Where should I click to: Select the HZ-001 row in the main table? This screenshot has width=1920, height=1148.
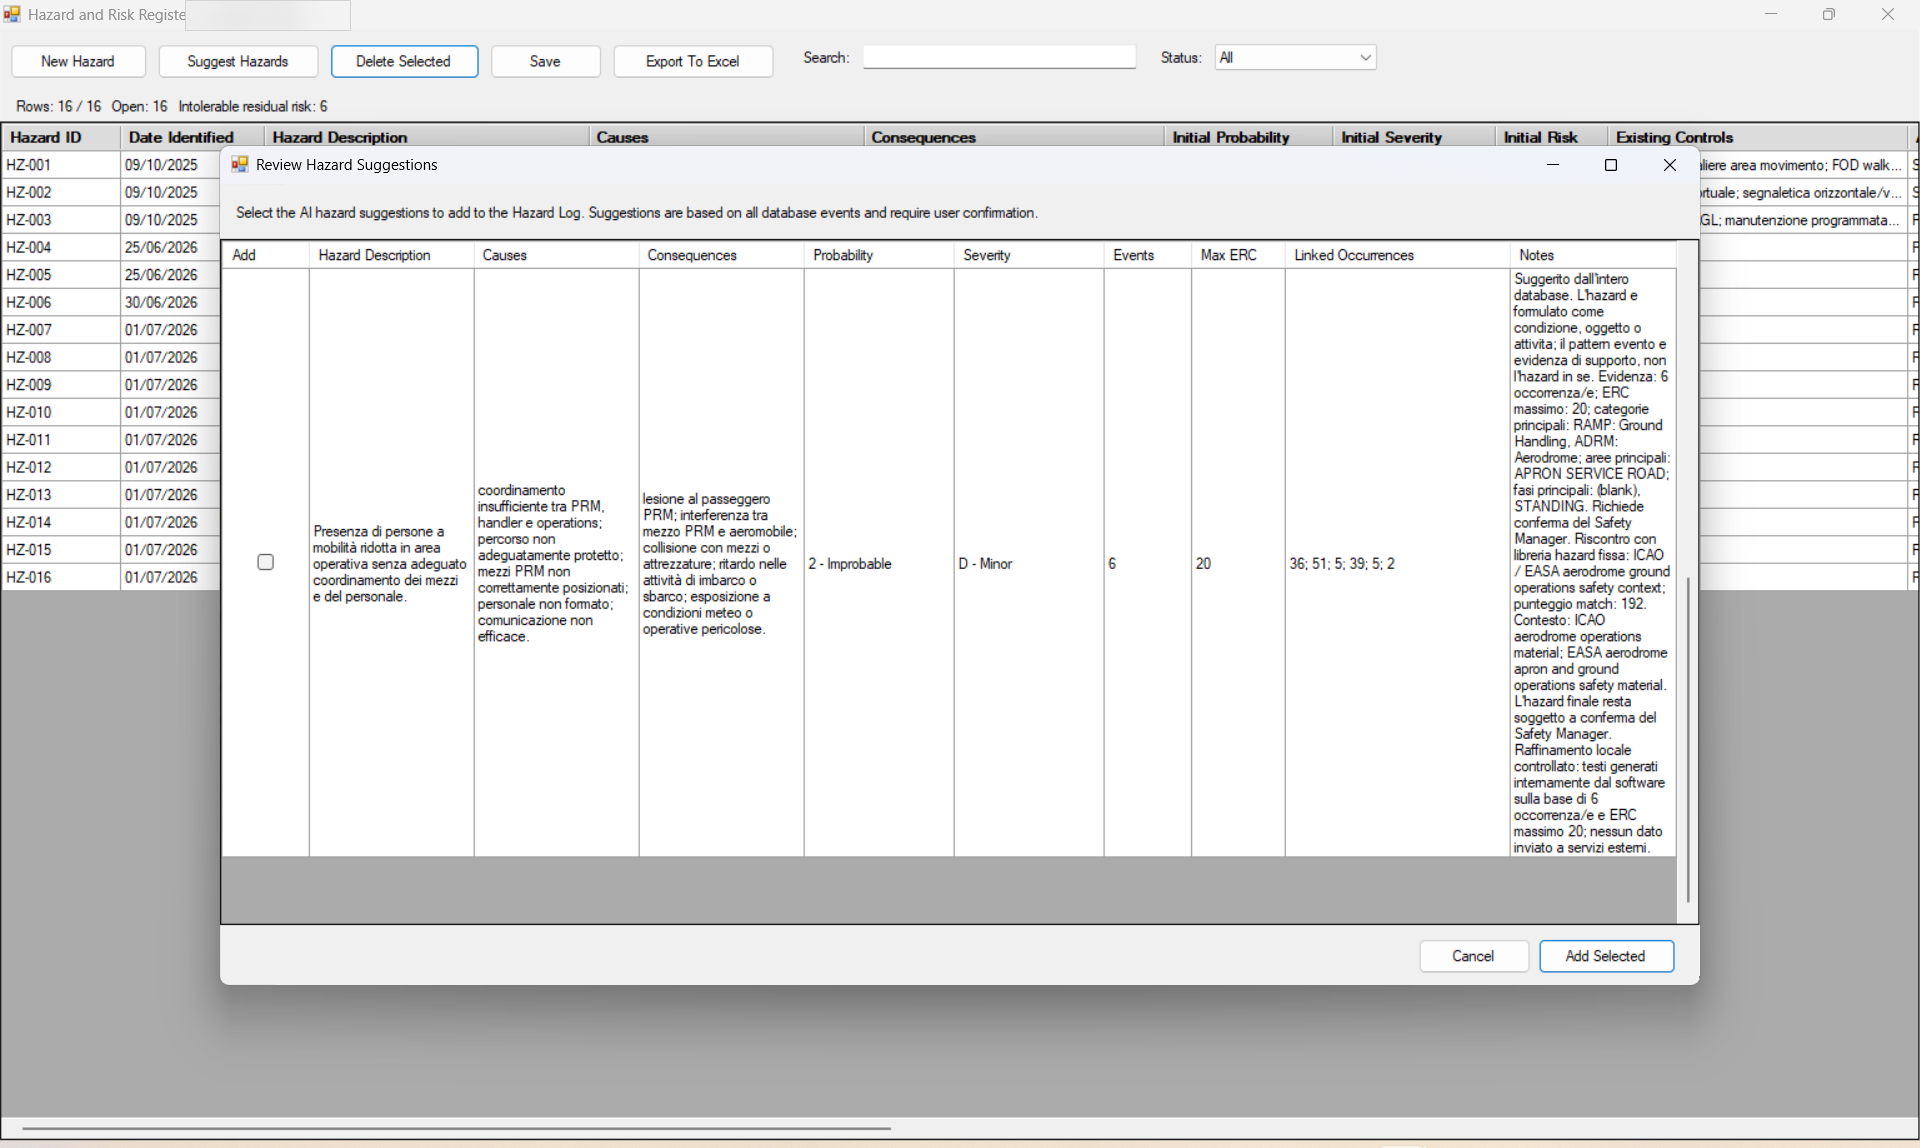[x=61, y=165]
